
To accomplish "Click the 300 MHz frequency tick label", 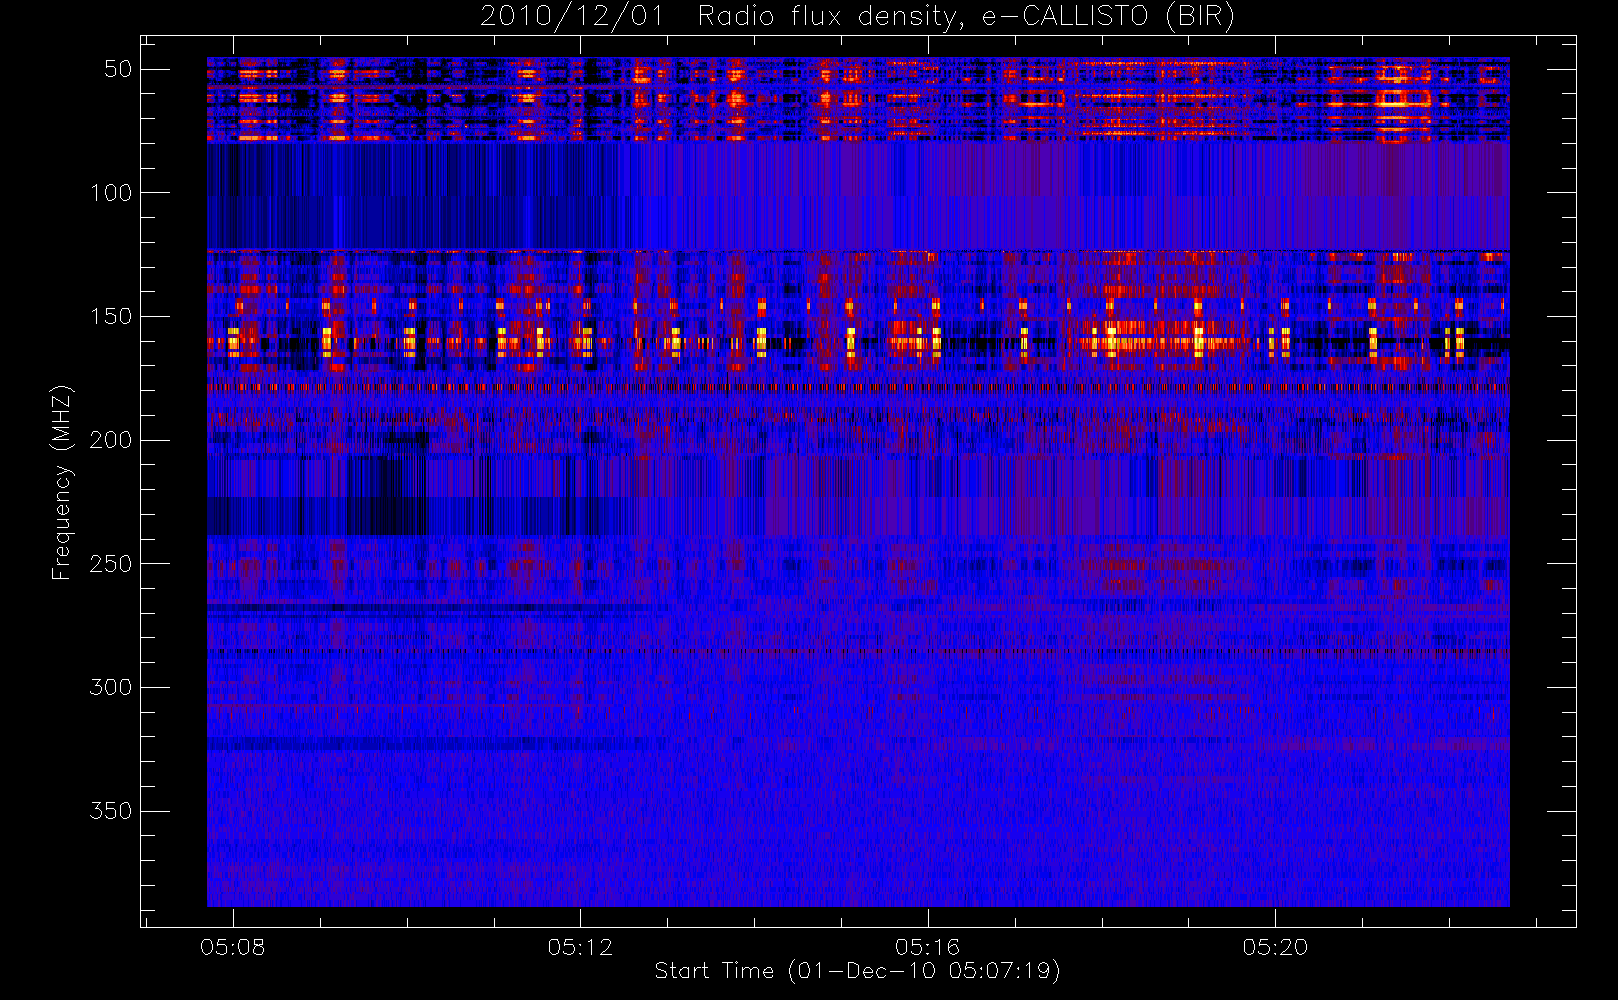I will click(111, 687).
